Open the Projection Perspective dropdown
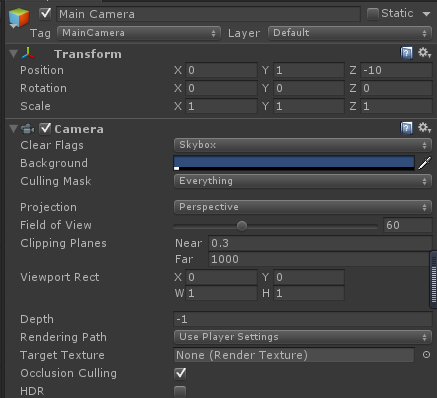Viewport: 437px width, 398px height. pyautogui.click(x=303, y=207)
